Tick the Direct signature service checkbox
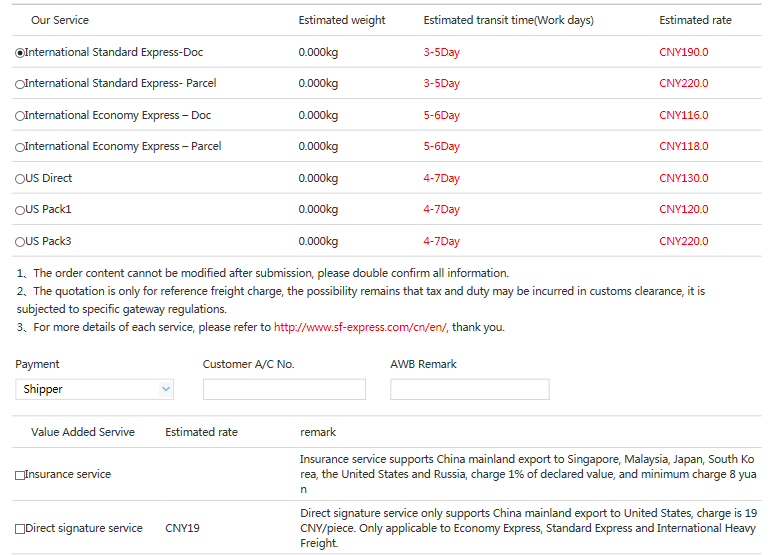 (x=20, y=529)
